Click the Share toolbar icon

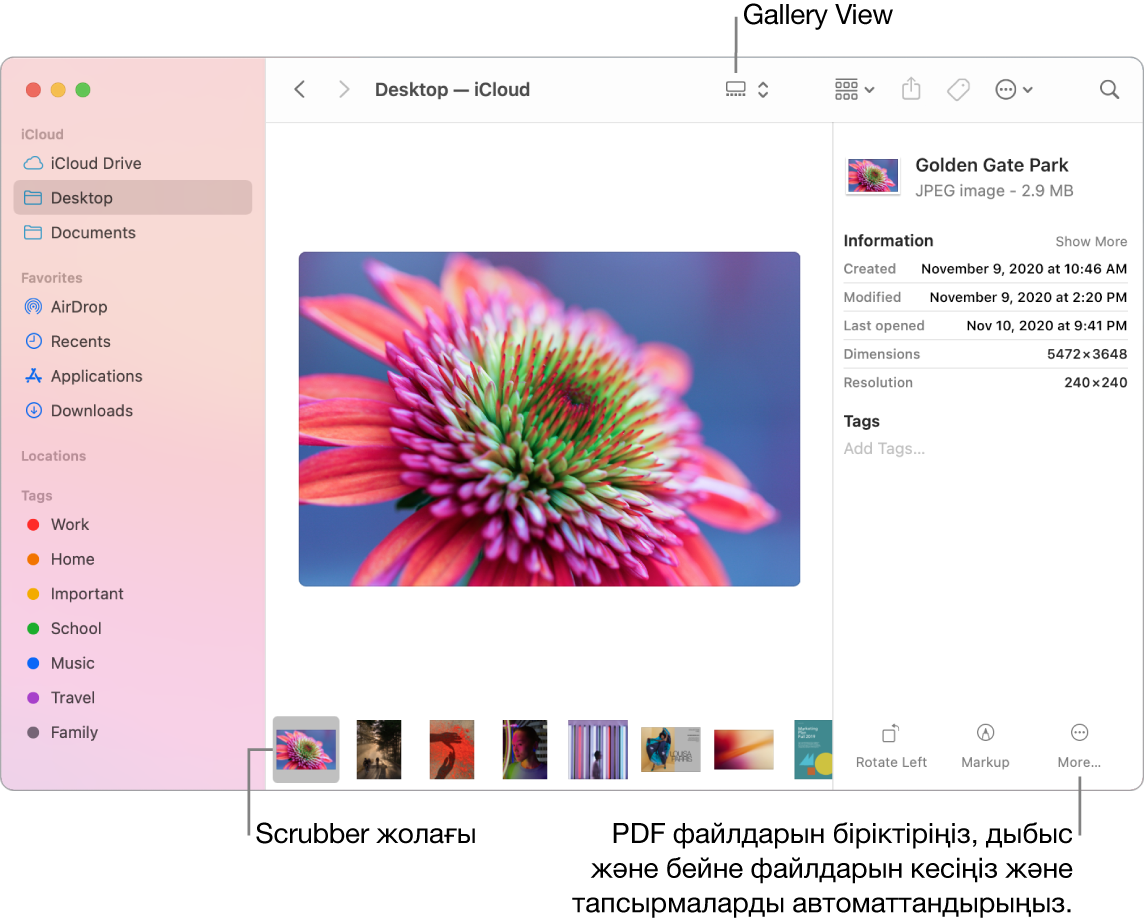(911, 90)
